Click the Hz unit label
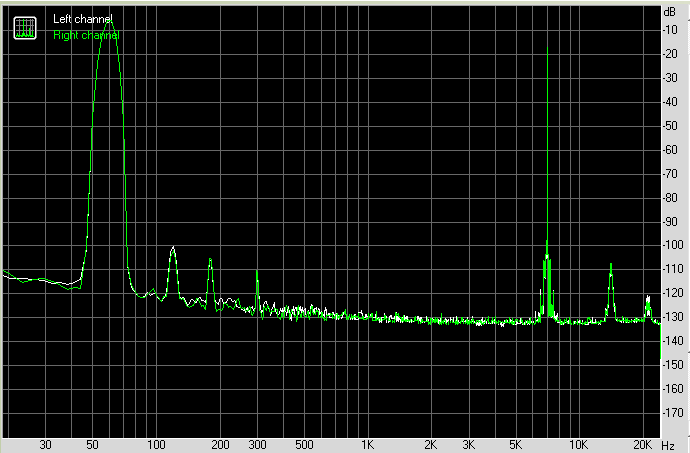 coord(669,443)
